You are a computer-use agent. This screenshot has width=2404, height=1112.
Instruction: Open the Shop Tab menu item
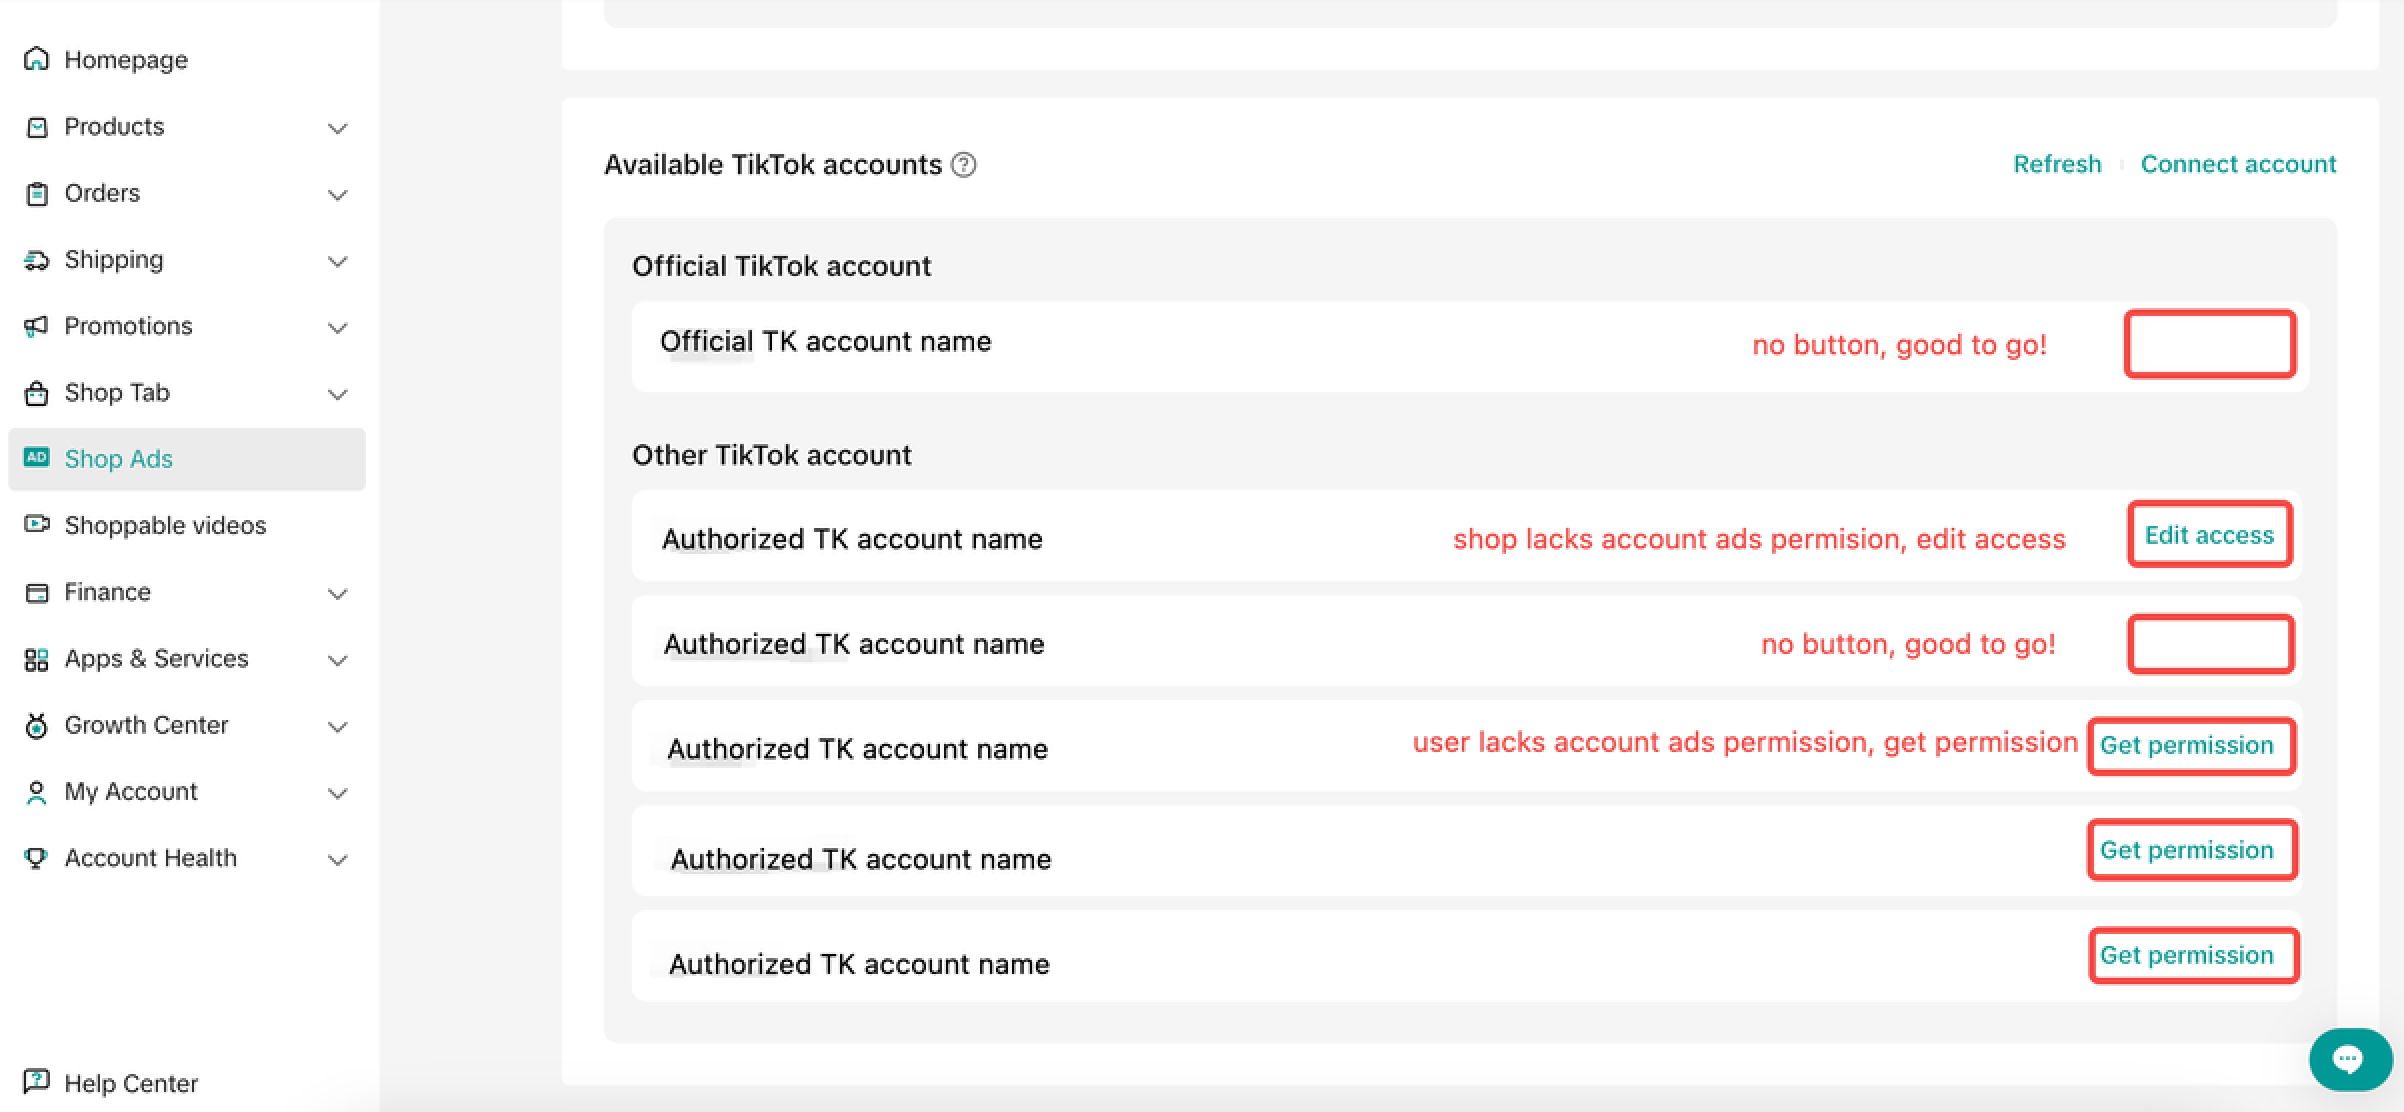click(117, 392)
